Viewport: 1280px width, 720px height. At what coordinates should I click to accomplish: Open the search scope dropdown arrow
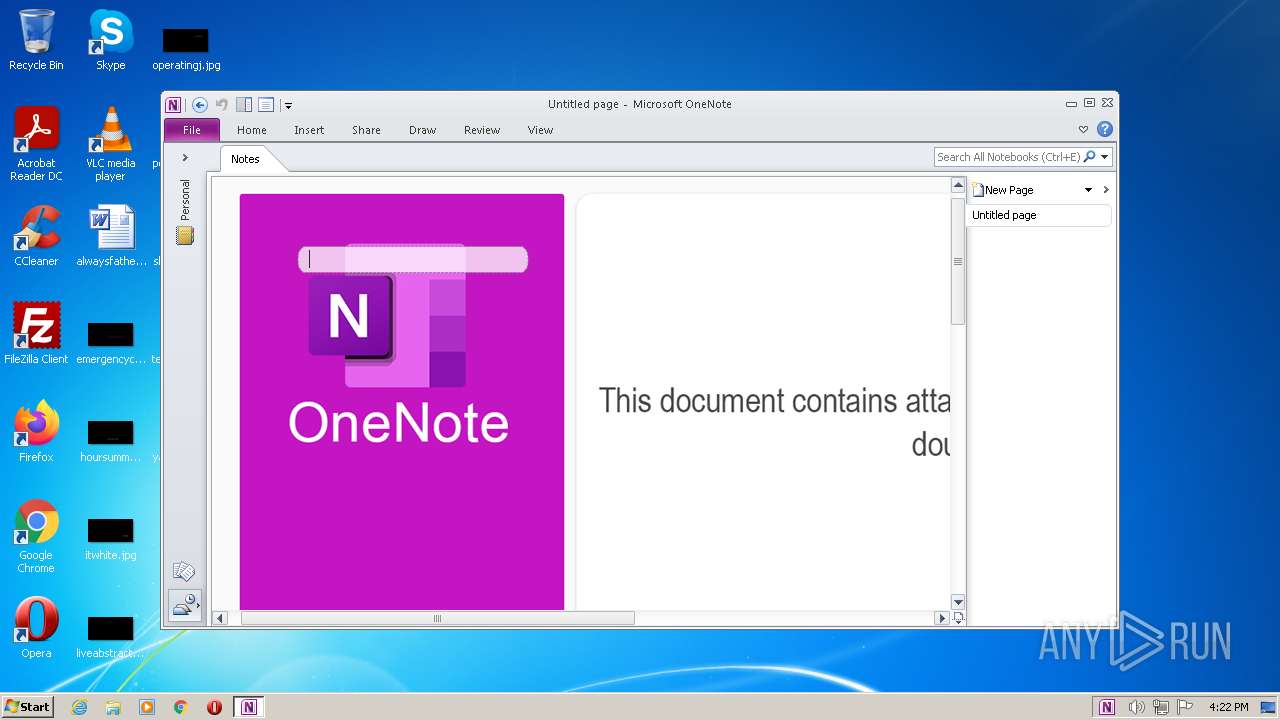(1105, 157)
